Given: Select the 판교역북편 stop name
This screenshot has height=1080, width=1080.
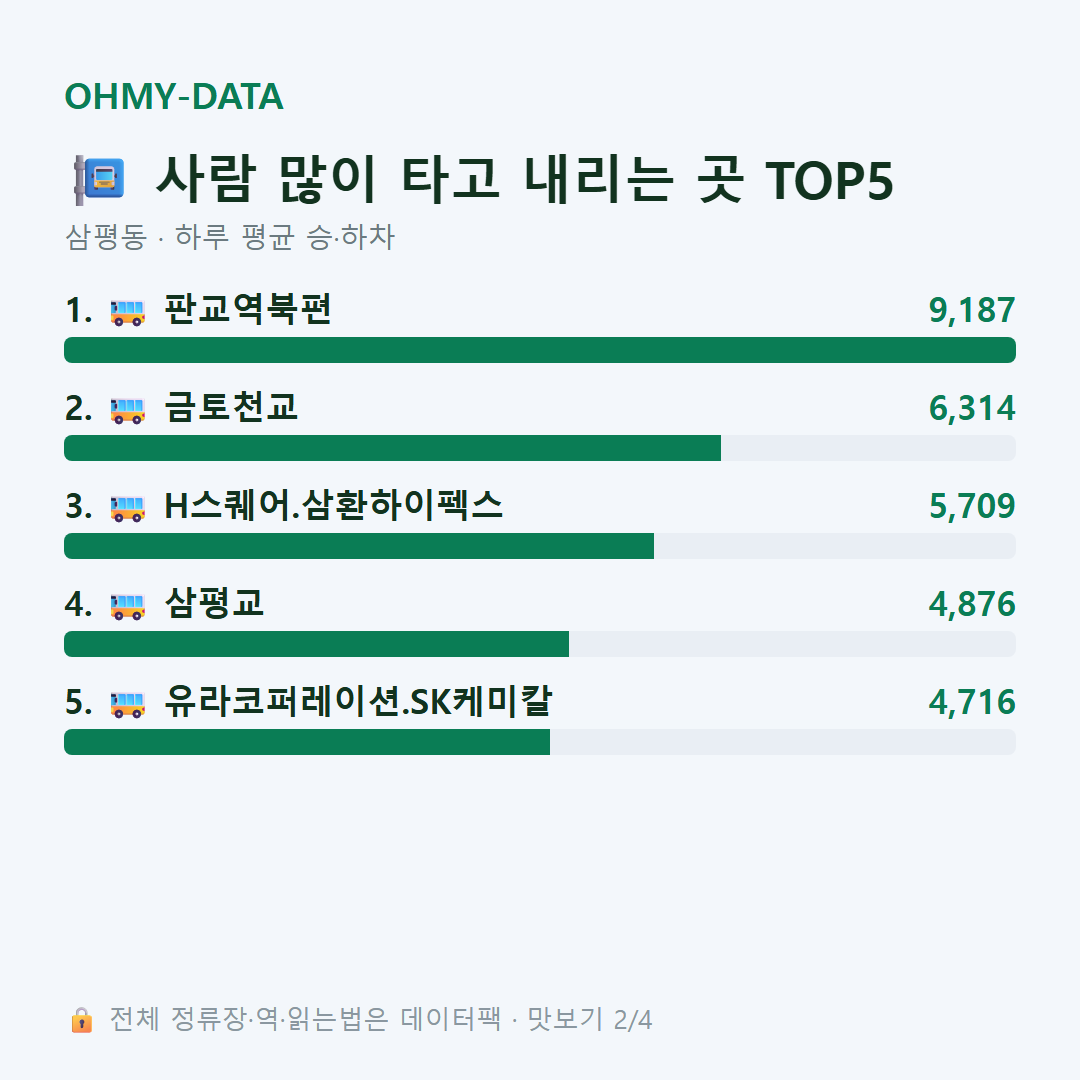Looking at the screenshot, I should 248,309.
